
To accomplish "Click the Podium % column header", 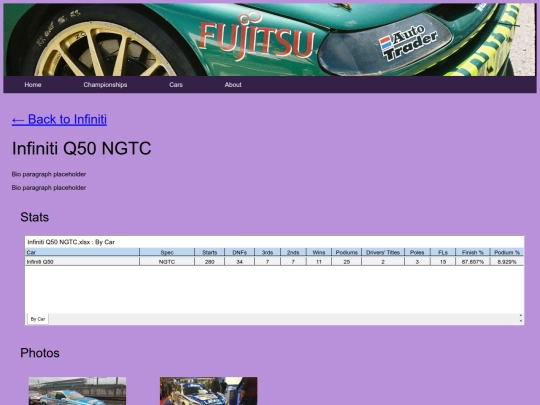I will click(x=507, y=252).
